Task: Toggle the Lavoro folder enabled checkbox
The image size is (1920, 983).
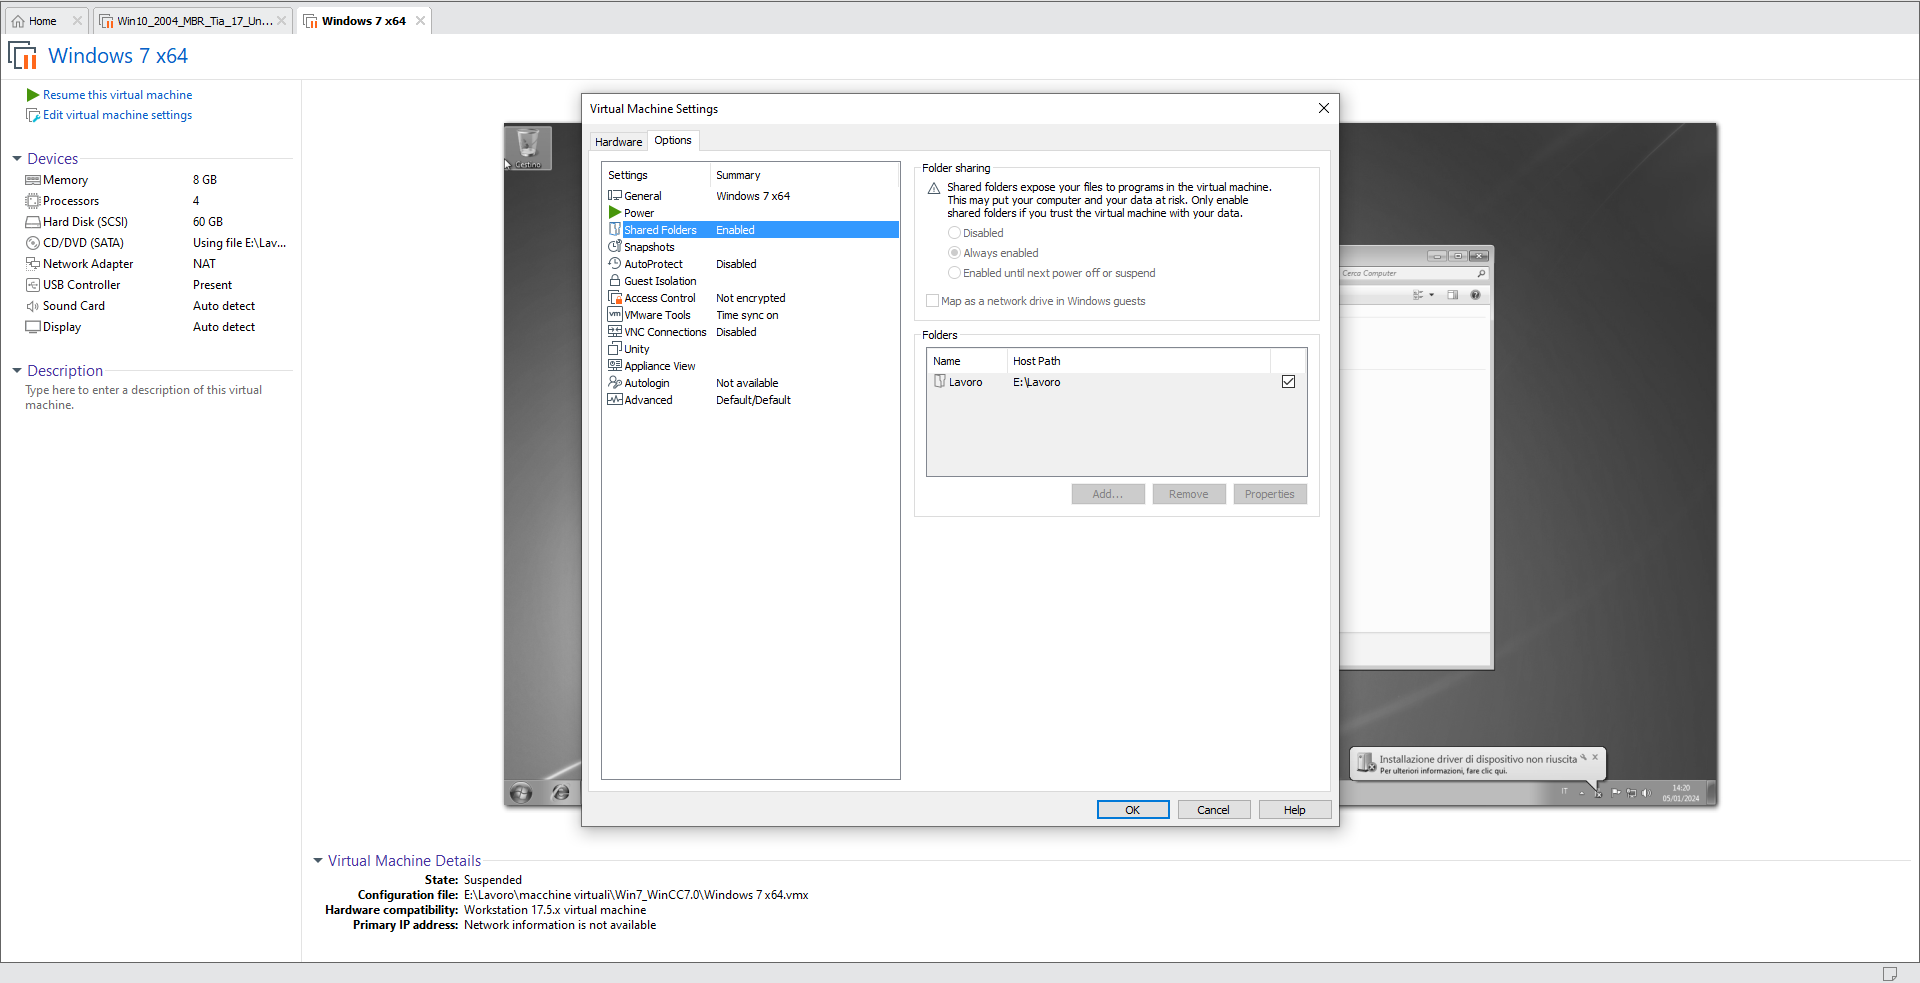Action: click(1288, 382)
